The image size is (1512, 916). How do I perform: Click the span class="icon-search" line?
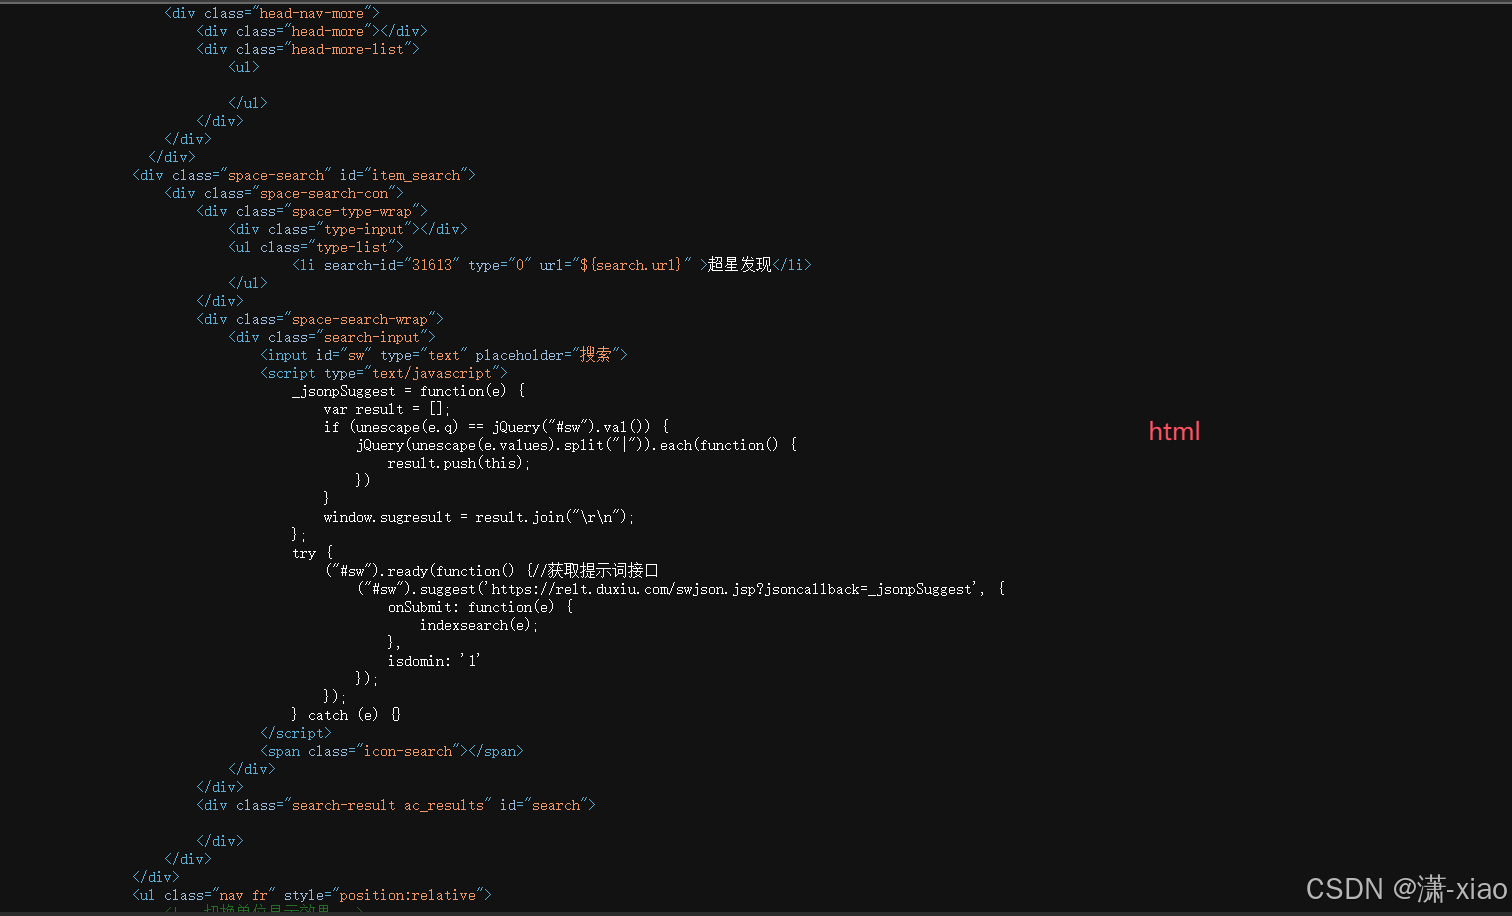[392, 751]
